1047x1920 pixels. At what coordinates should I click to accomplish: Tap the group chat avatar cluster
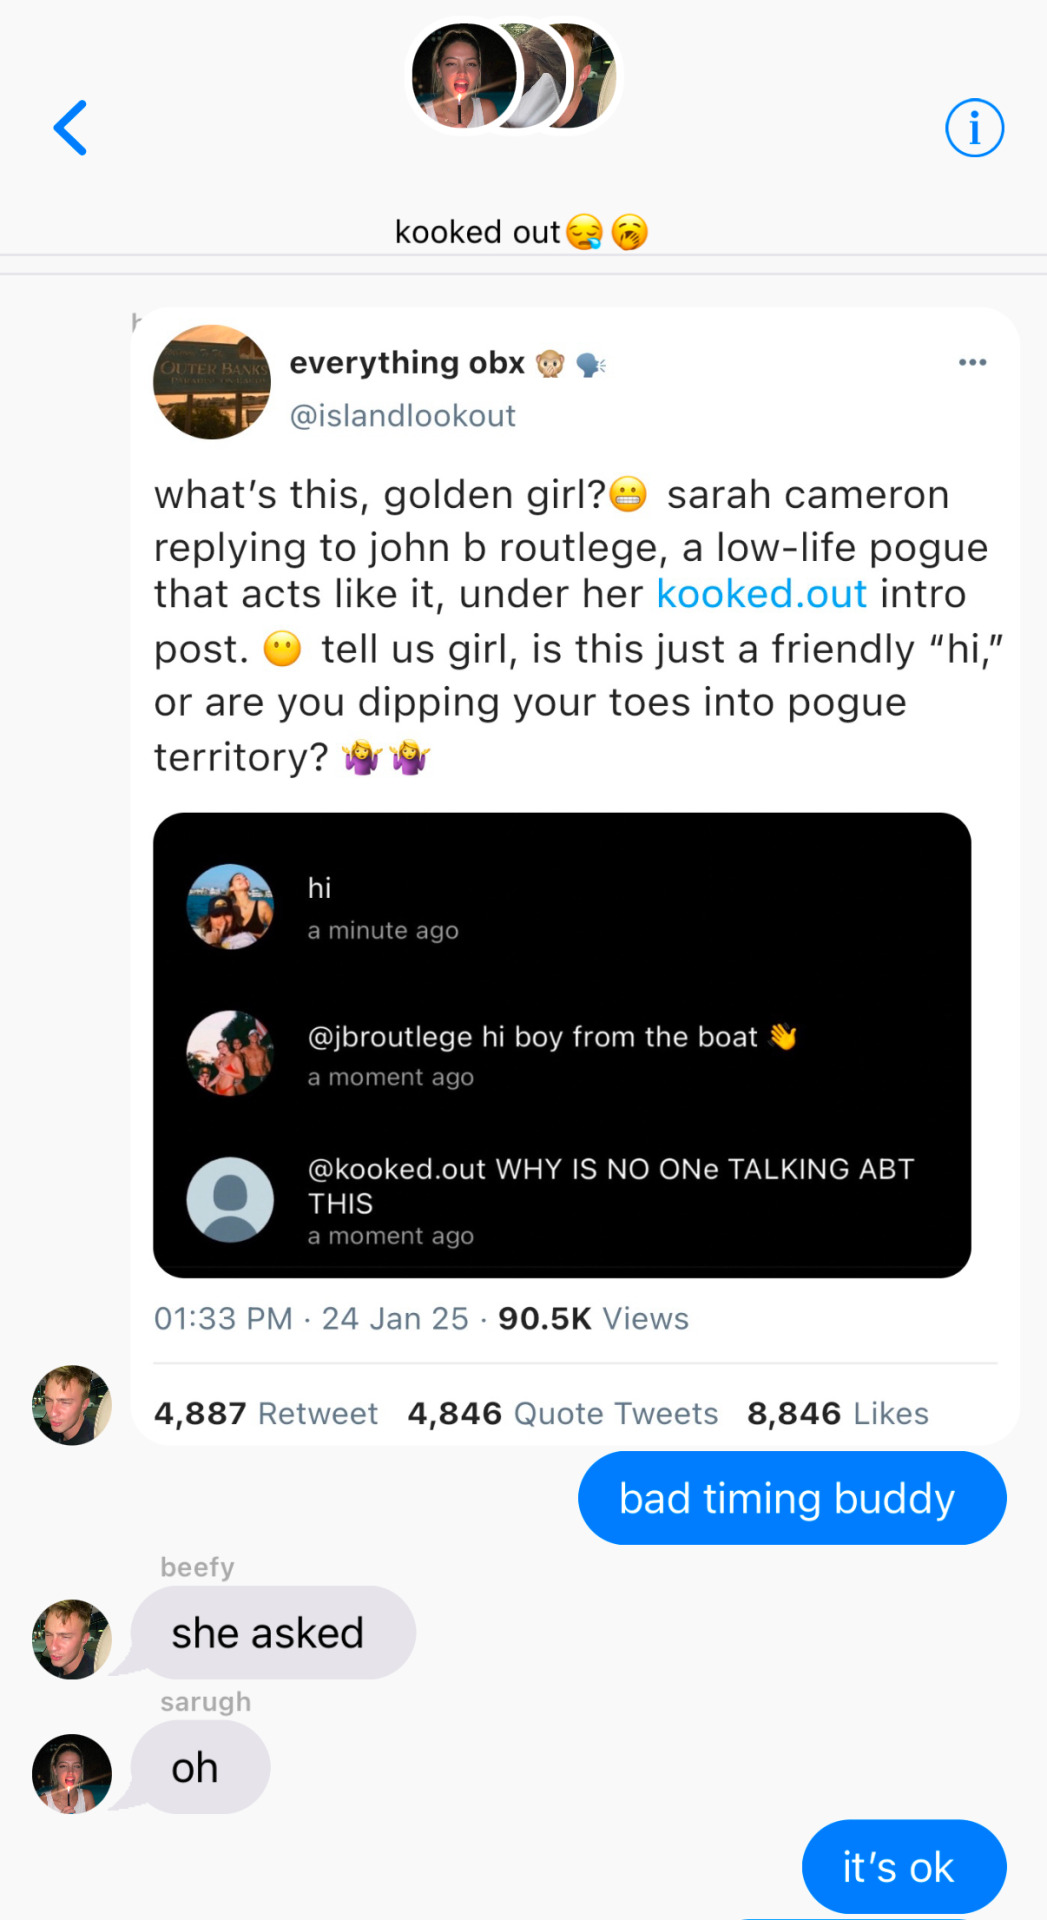pyautogui.click(x=515, y=76)
